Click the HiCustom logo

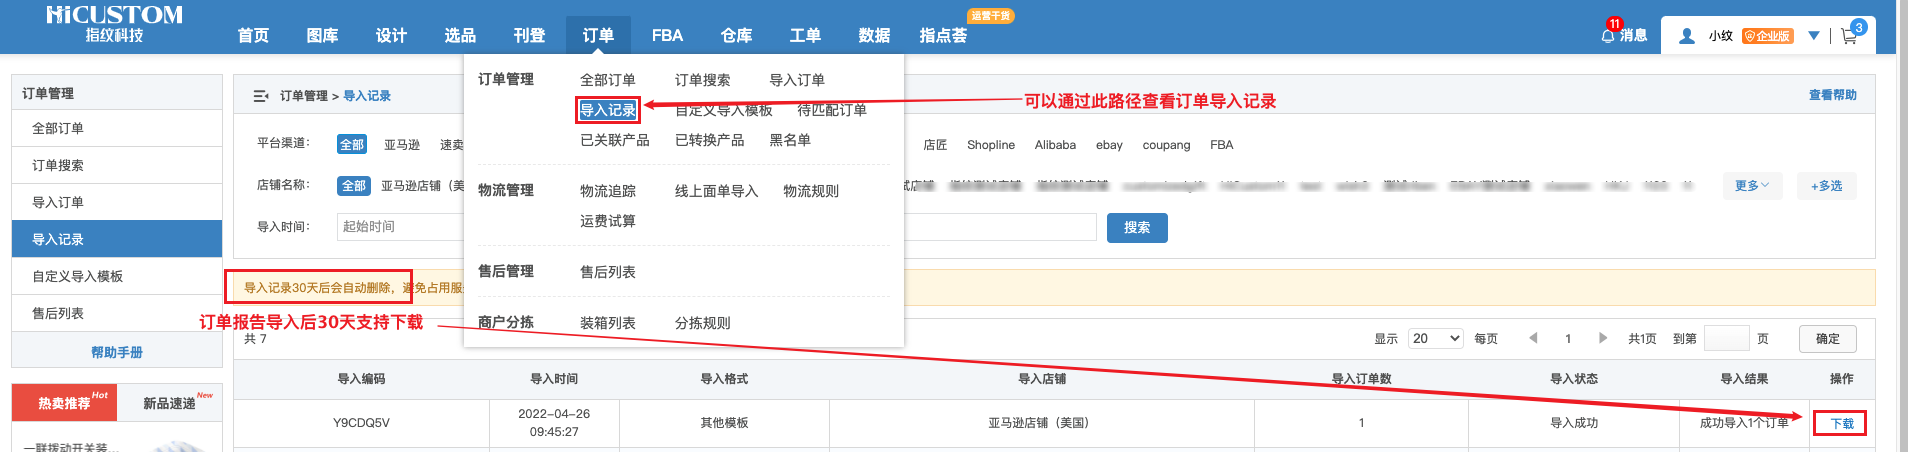(x=114, y=24)
